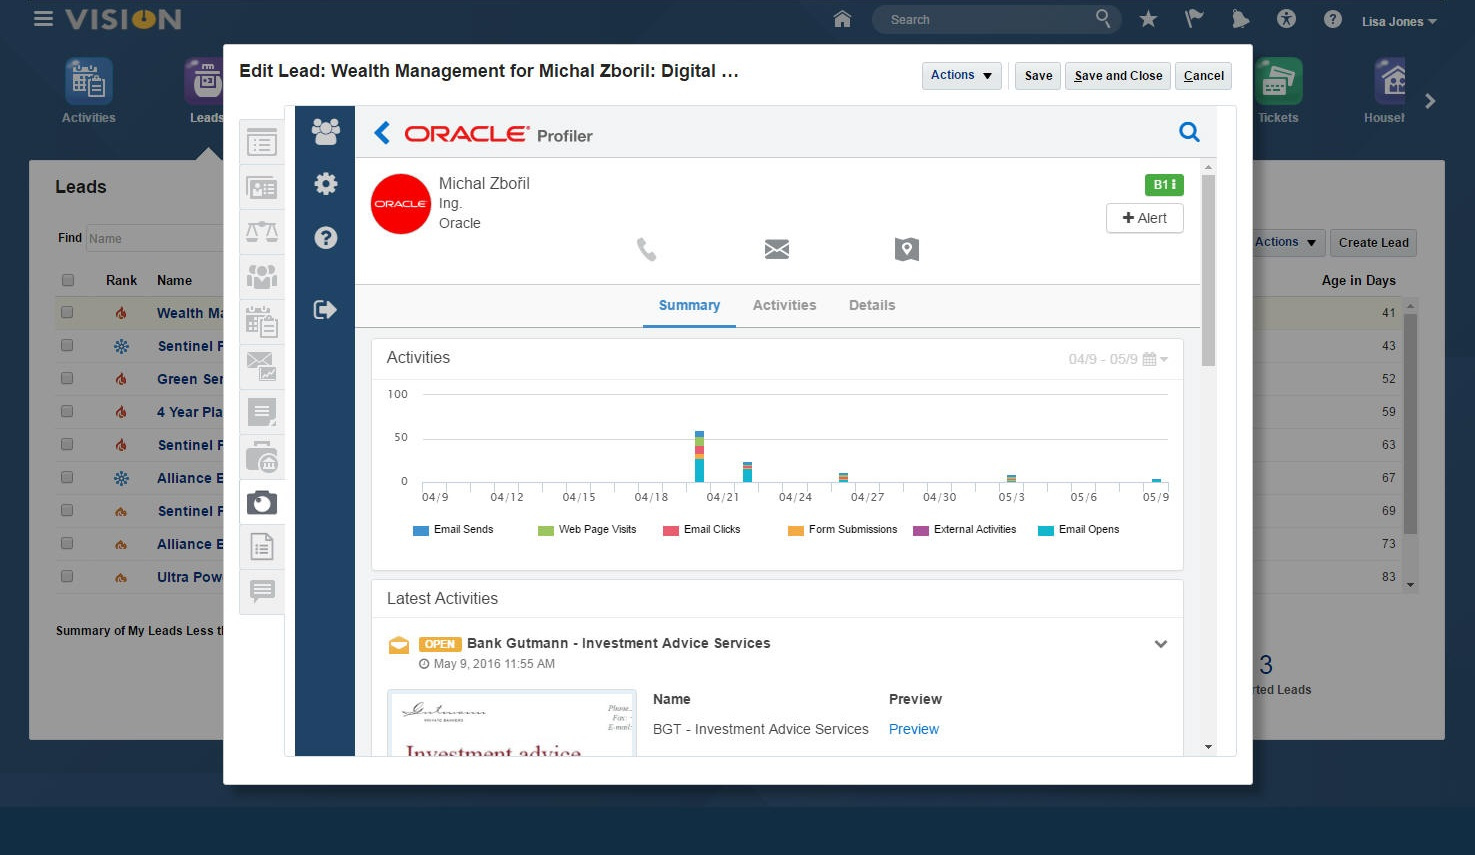Click the Create Lead button
Image resolution: width=1475 pixels, height=855 pixels.
pos(1373,242)
